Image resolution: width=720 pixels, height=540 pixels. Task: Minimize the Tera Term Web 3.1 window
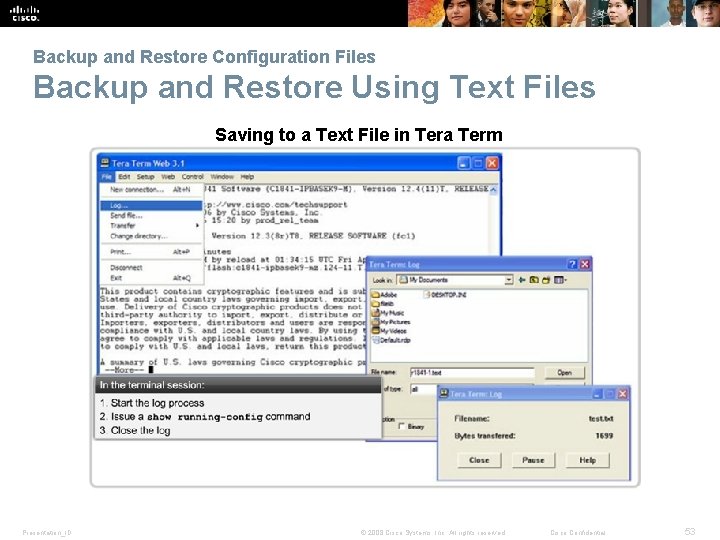pos(464,163)
